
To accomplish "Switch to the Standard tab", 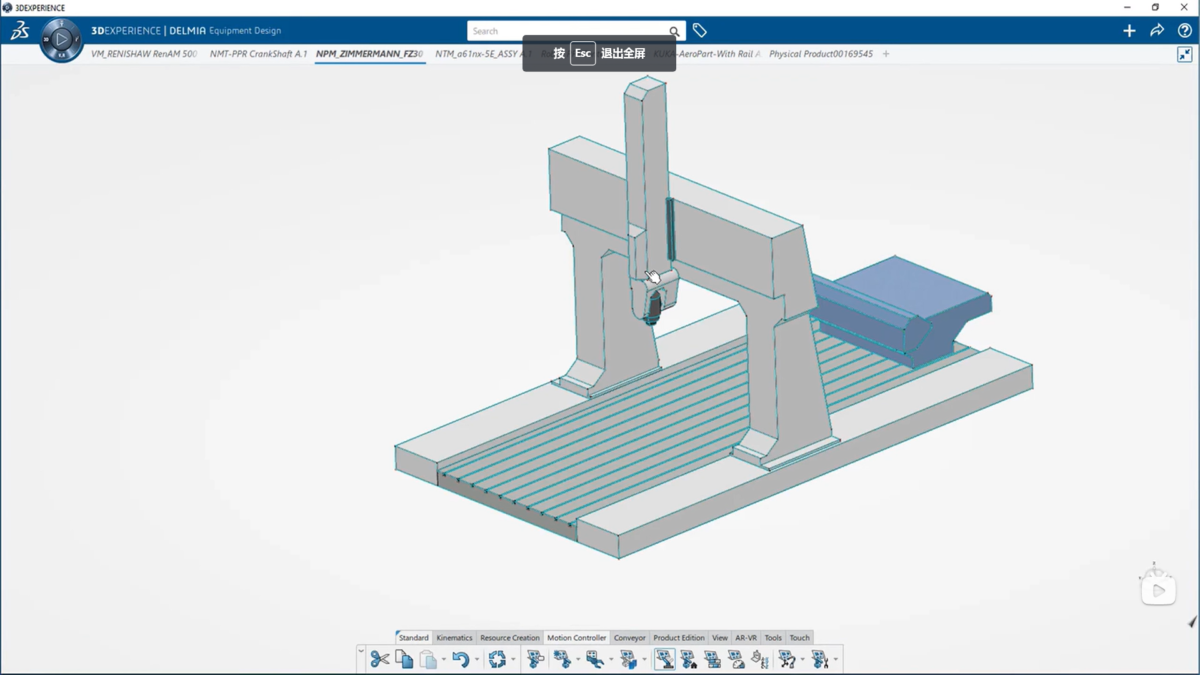I will 413,638.
